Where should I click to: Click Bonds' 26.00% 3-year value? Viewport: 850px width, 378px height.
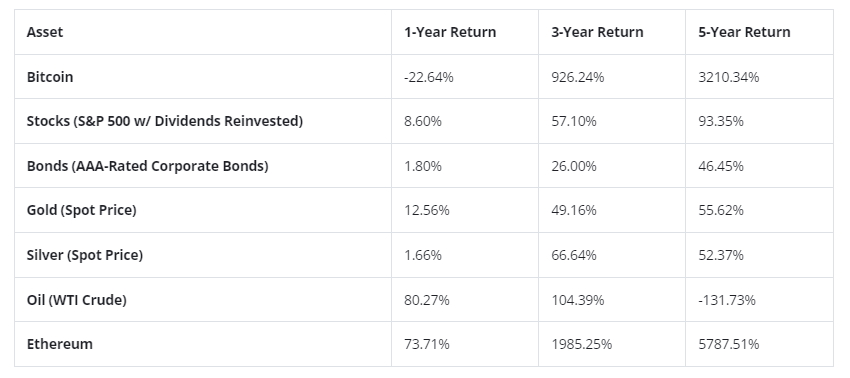coord(574,166)
